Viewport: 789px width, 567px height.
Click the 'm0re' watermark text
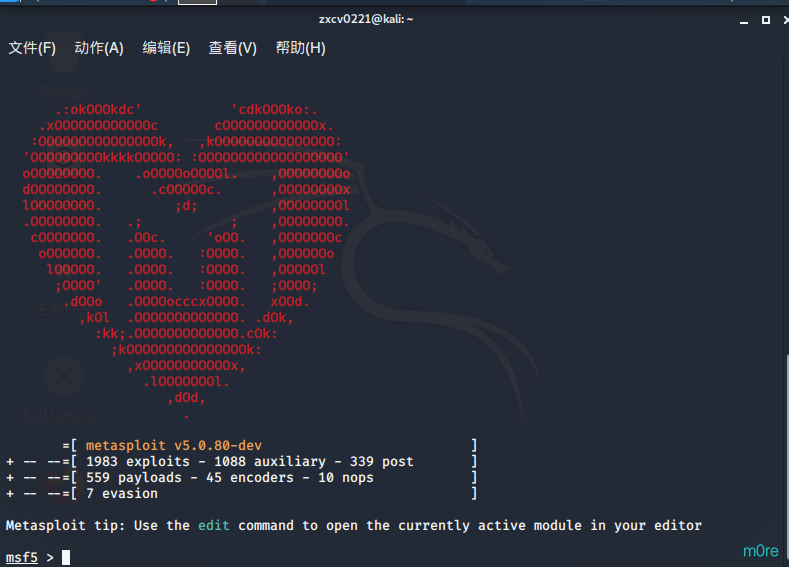761,551
